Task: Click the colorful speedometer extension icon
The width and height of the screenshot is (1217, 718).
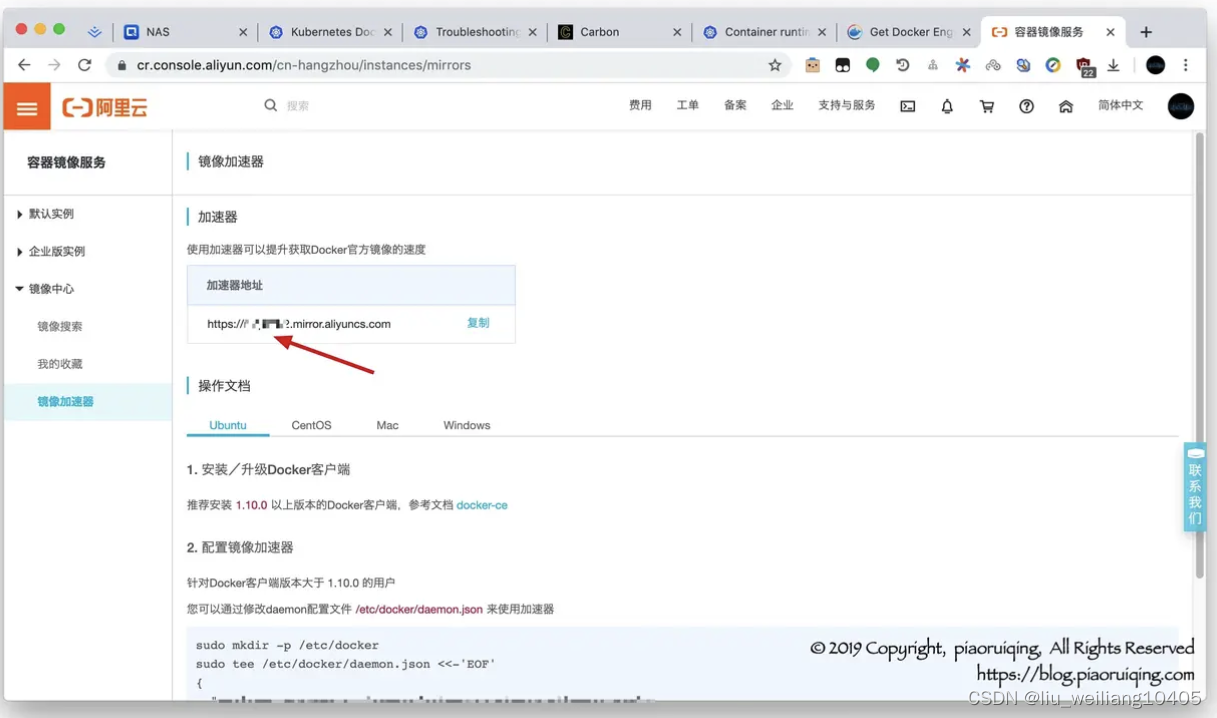Action: (1053, 65)
